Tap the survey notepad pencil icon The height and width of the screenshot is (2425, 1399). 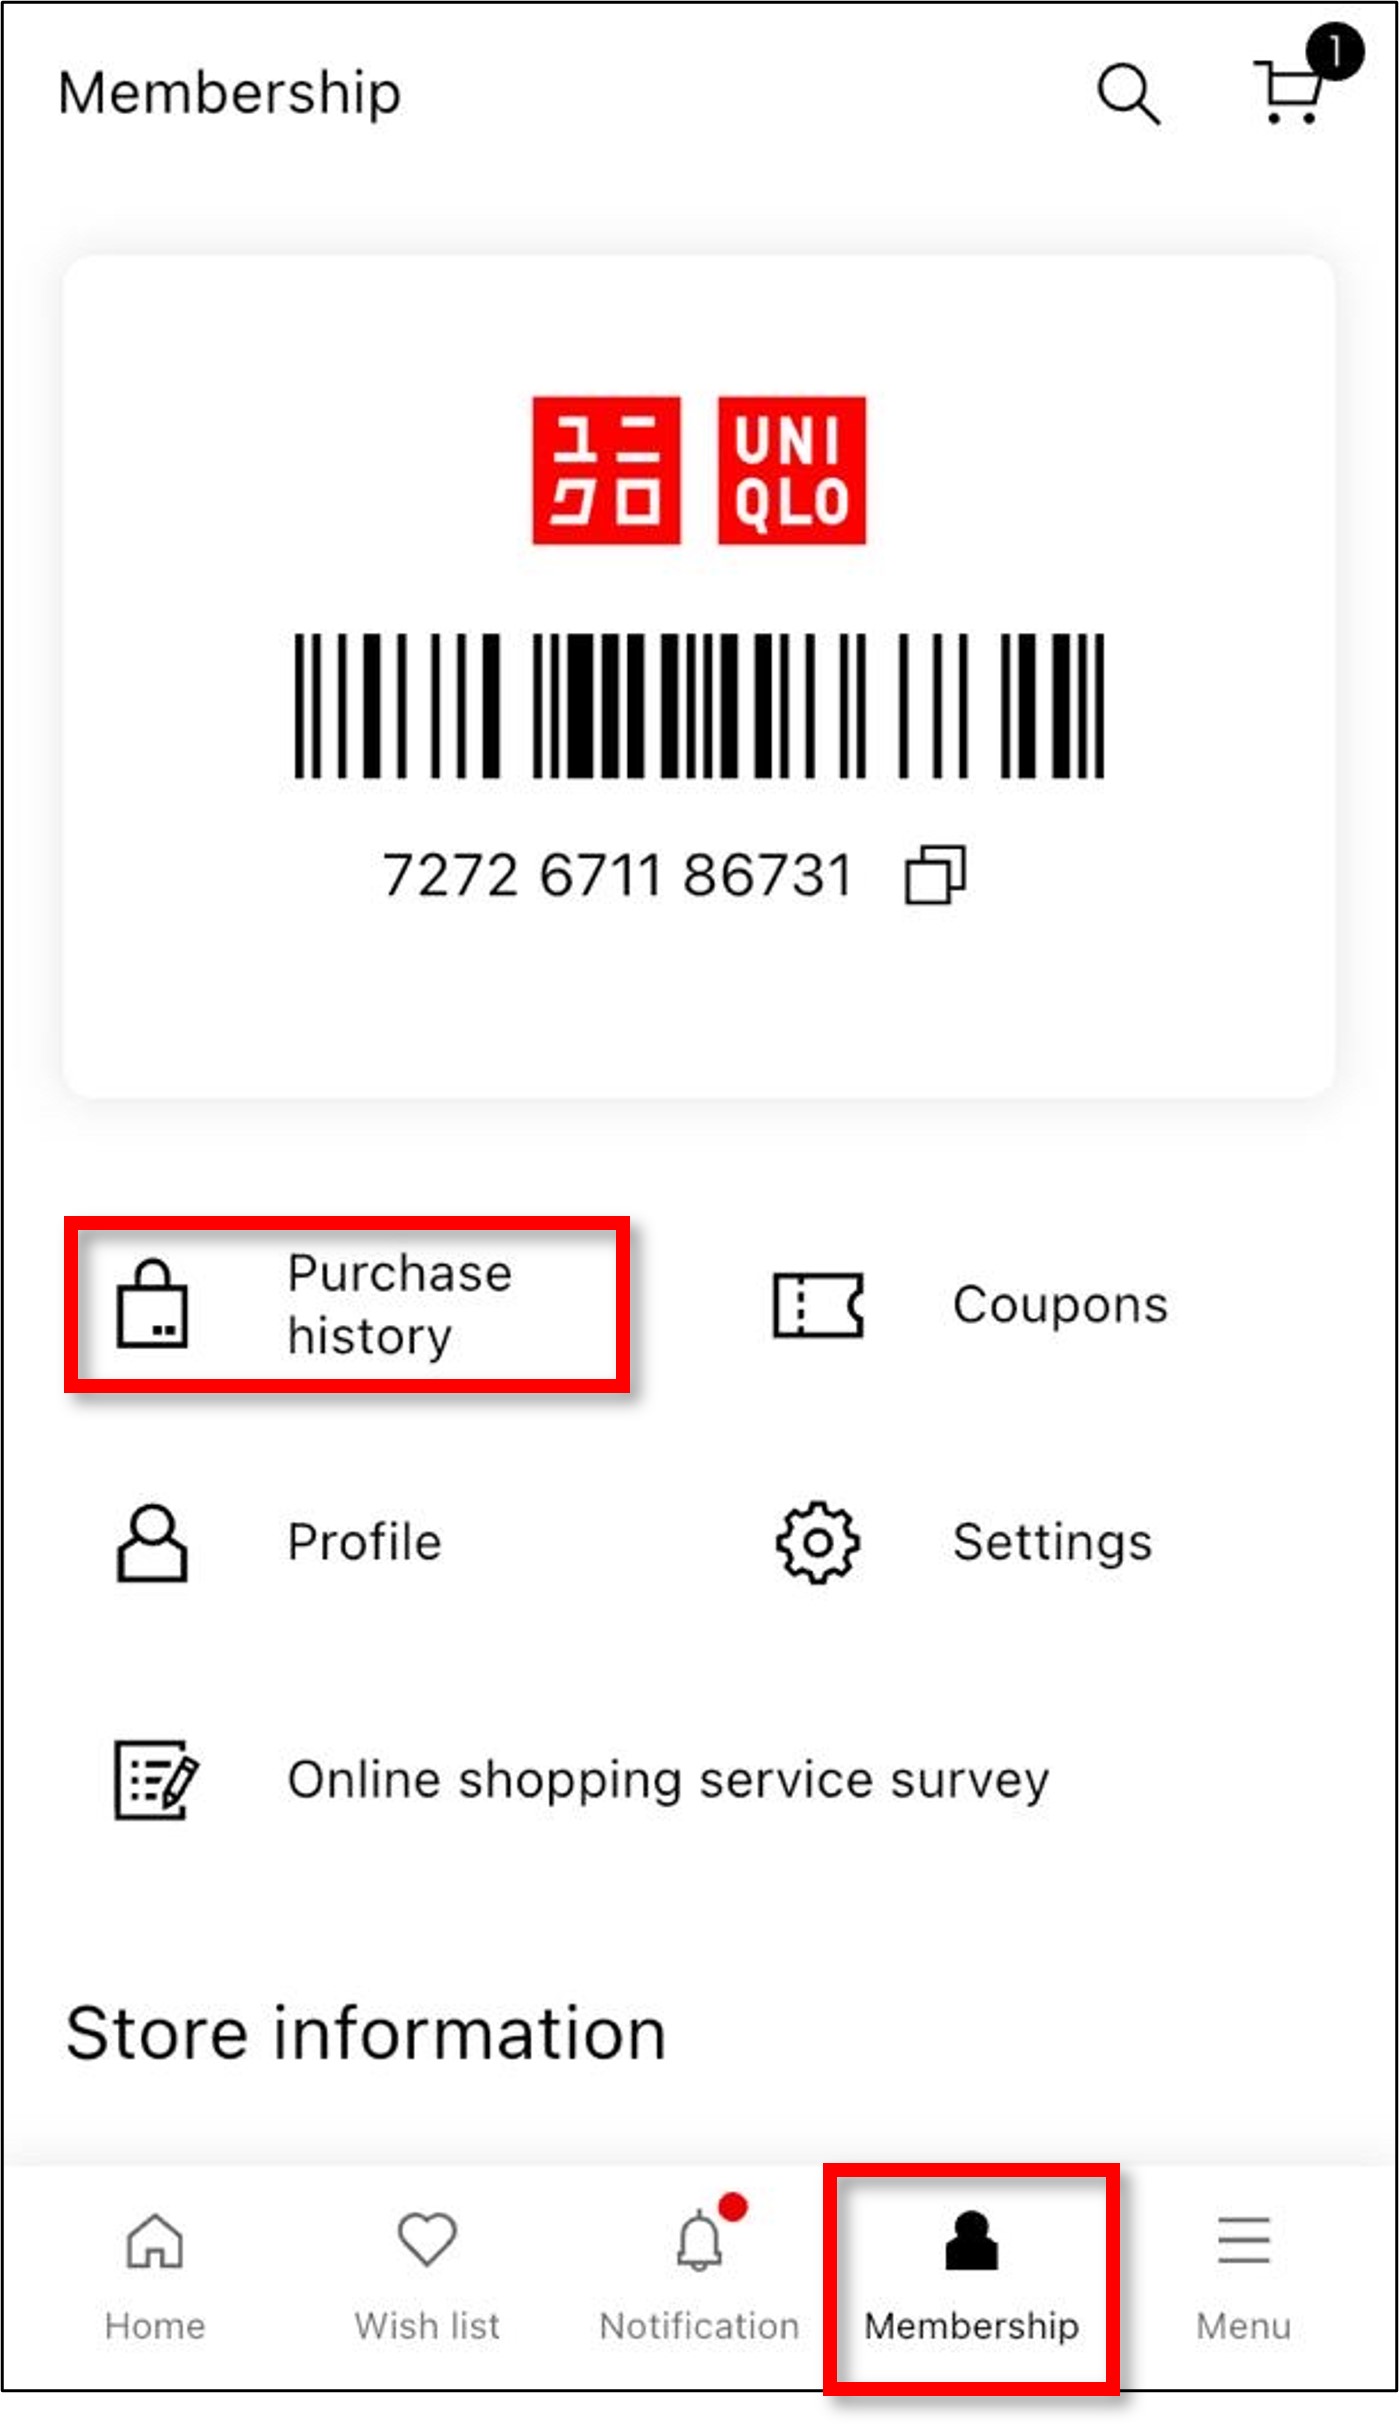pyautogui.click(x=156, y=1780)
